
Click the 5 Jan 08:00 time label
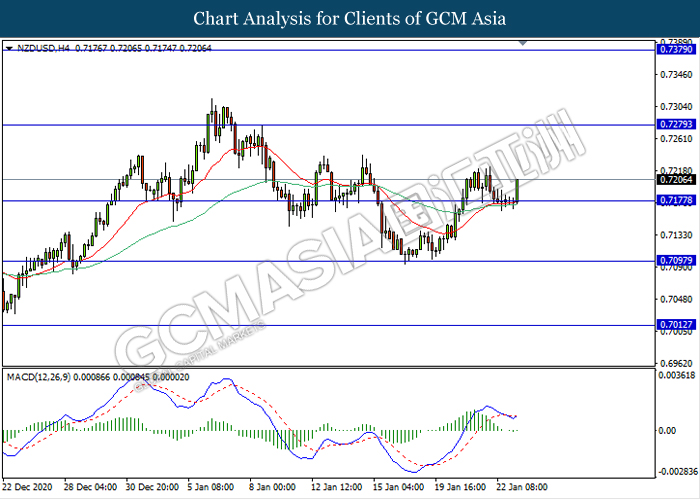[210, 487]
